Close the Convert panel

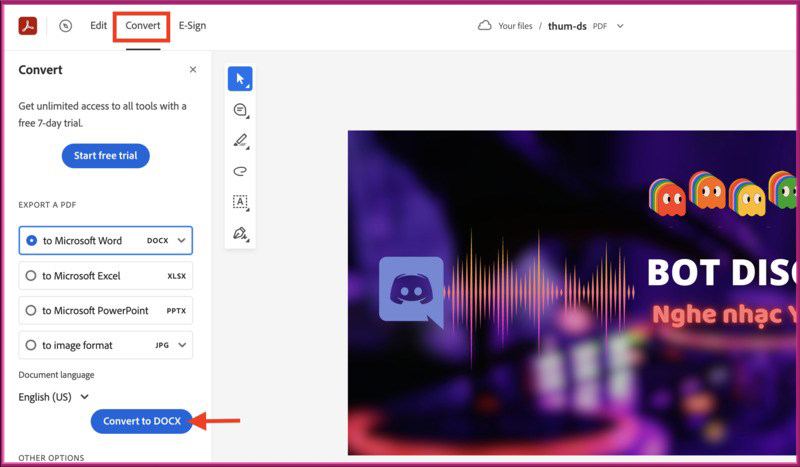click(193, 69)
